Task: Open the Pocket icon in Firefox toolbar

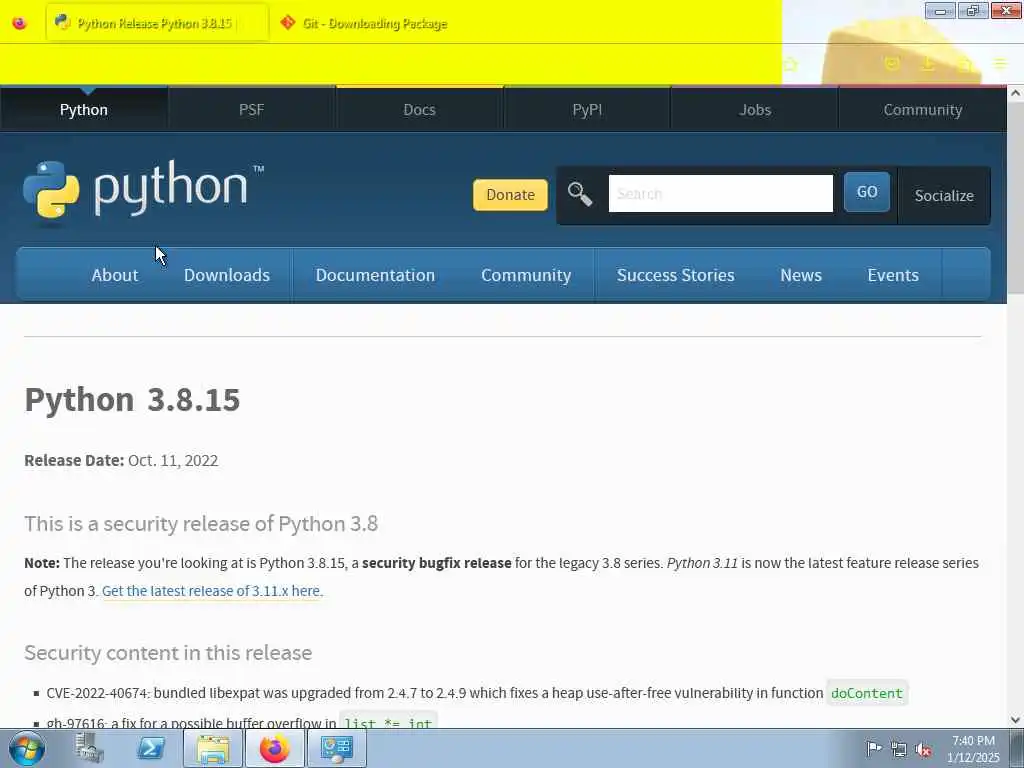Action: coord(891,63)
